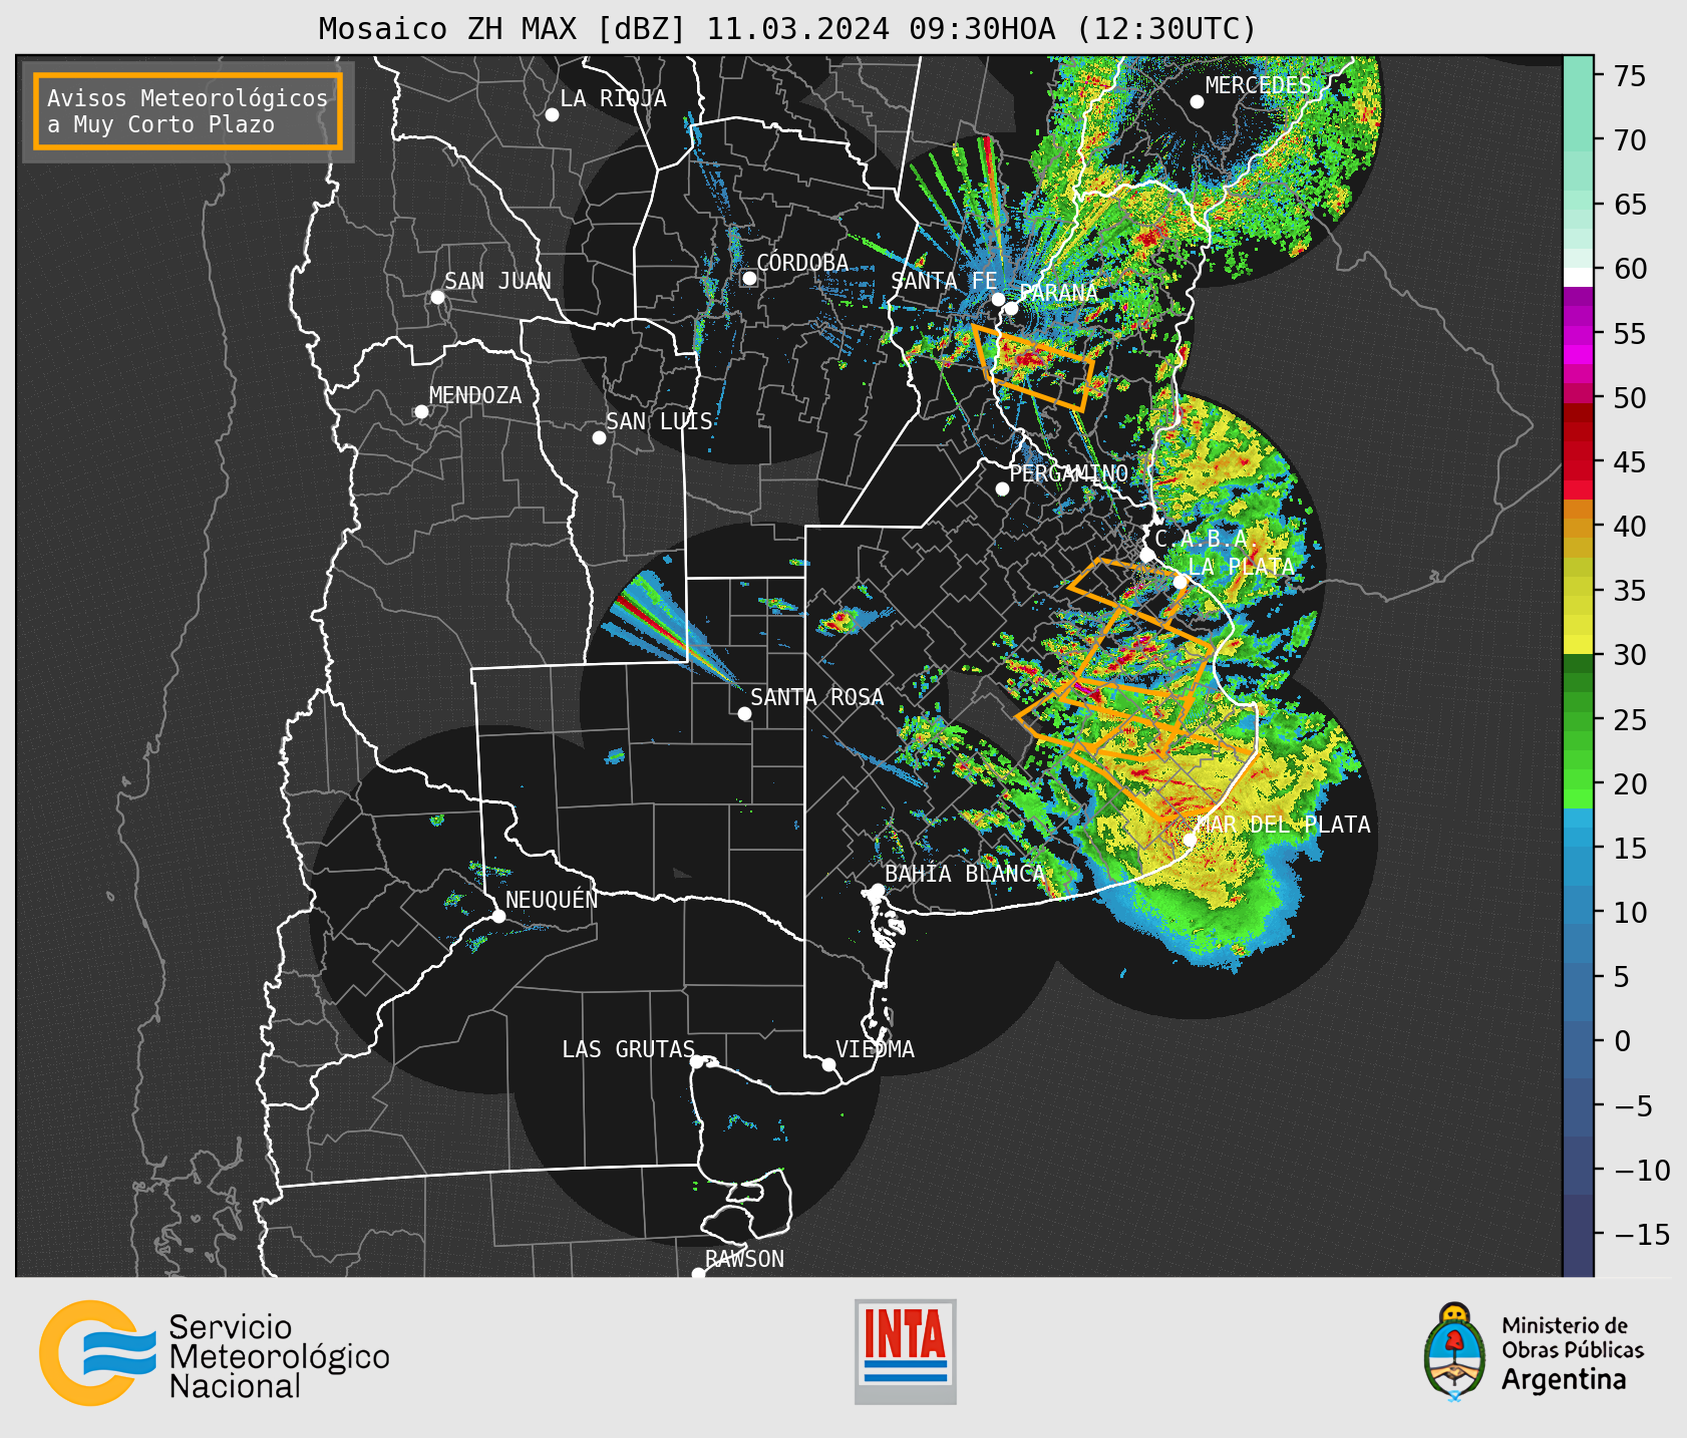Click the CÓRDOBA city marker dot
This screenshot has height=1438, width=1687.
tap(749, 278)
